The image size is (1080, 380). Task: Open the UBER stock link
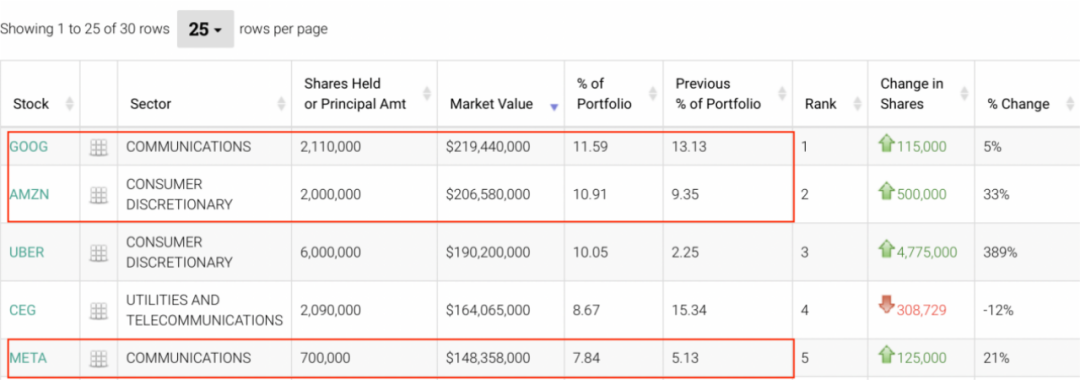[x=26, y=253]
